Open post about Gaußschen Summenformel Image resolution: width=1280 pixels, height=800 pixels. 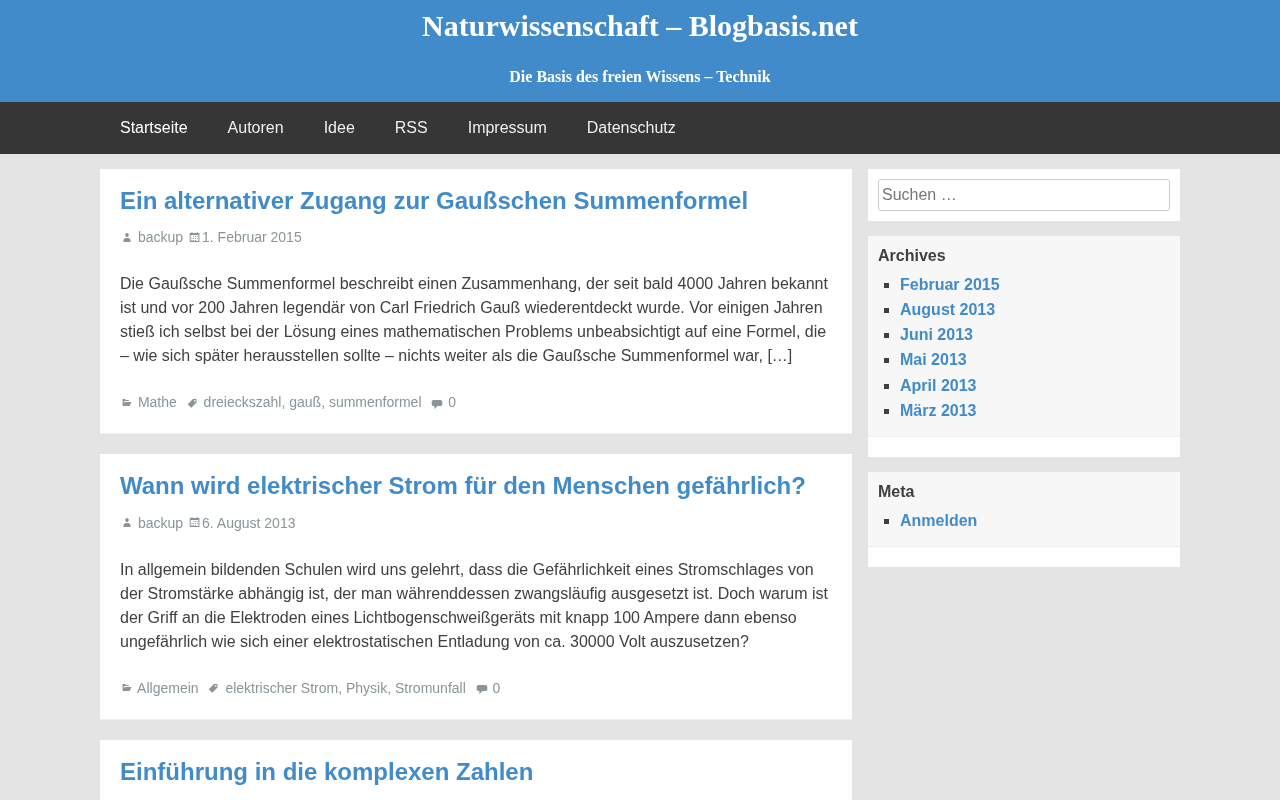coord(434,201)
